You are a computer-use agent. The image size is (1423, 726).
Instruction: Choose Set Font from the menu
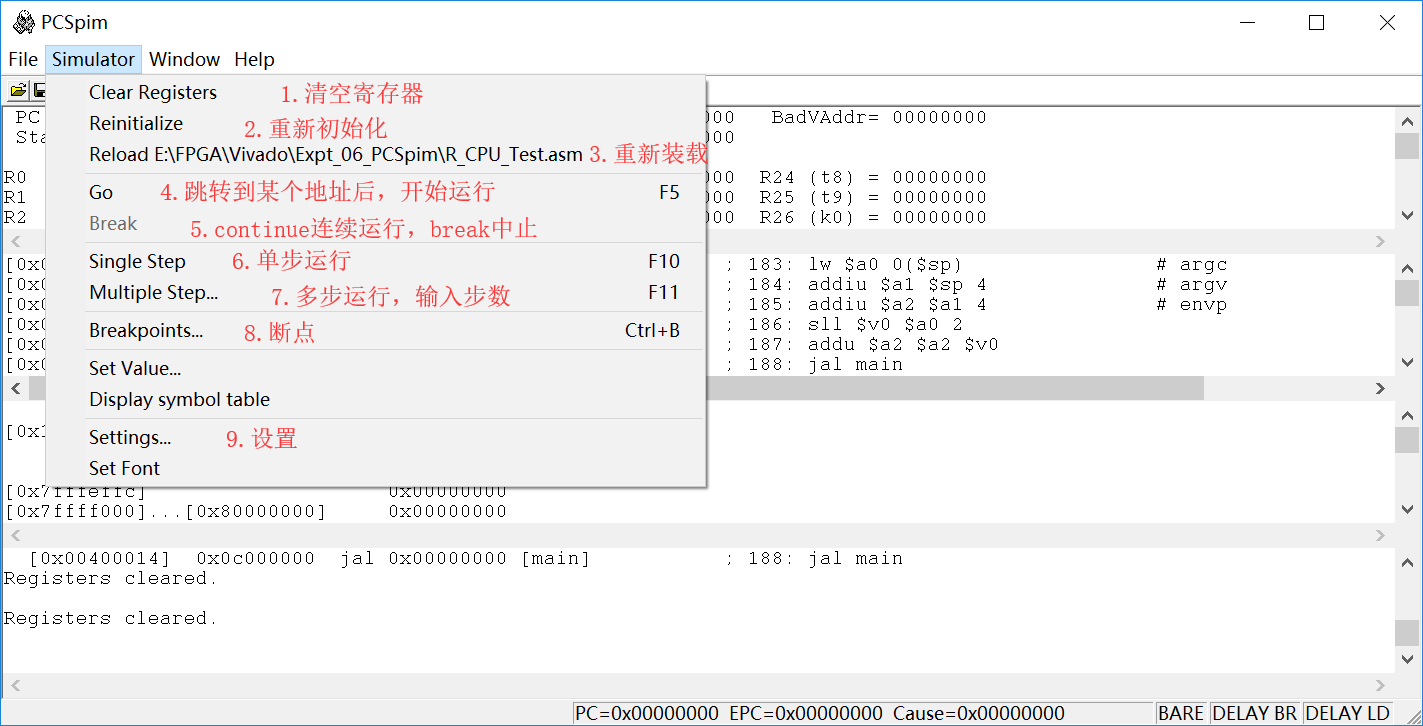[376, 469]
